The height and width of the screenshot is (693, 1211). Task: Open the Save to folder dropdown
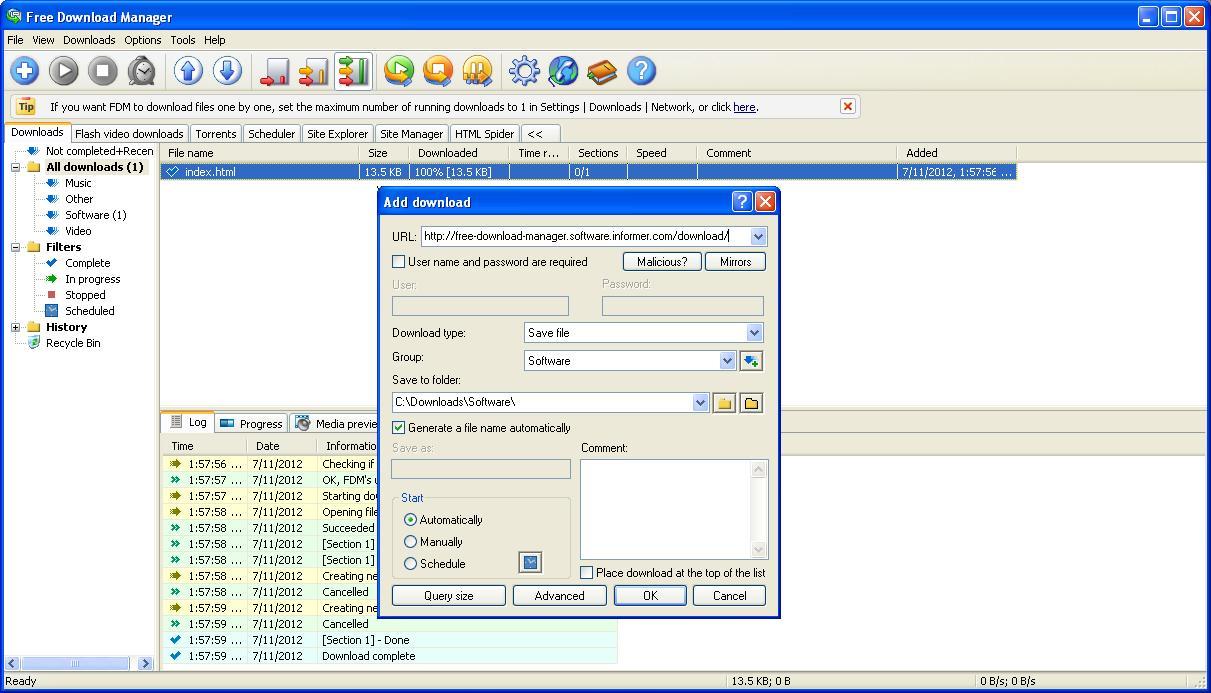pyautogui.click(x=700, y=402)
